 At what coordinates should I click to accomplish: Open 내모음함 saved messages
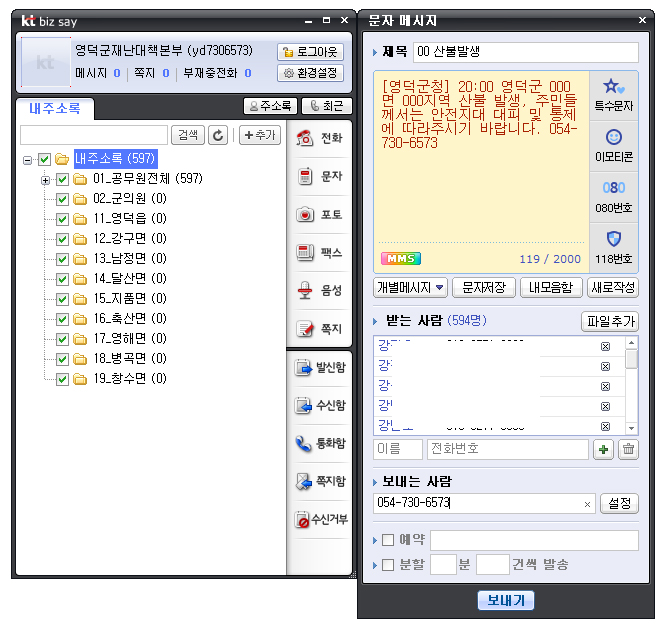(551, 288)
